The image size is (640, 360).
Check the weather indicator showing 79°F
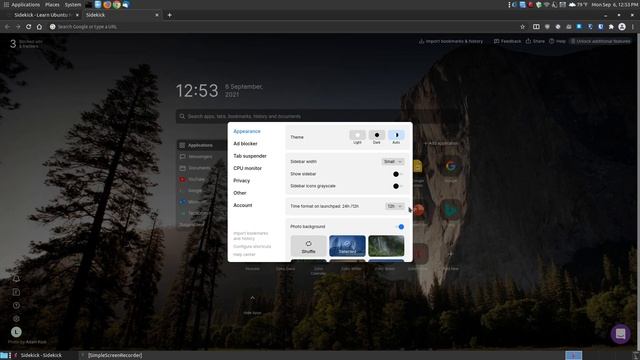pyautogui.click(x=578, y=4)
